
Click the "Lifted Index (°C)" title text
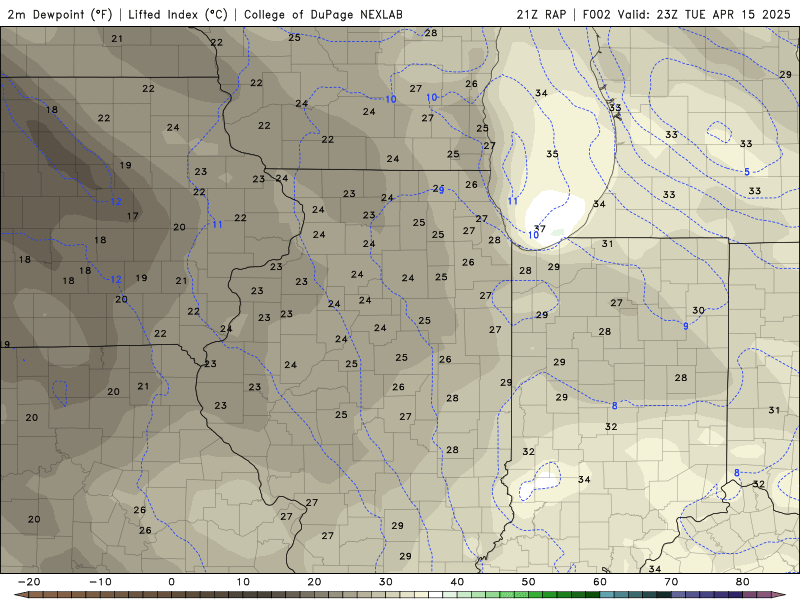click(x=178, y=14)
